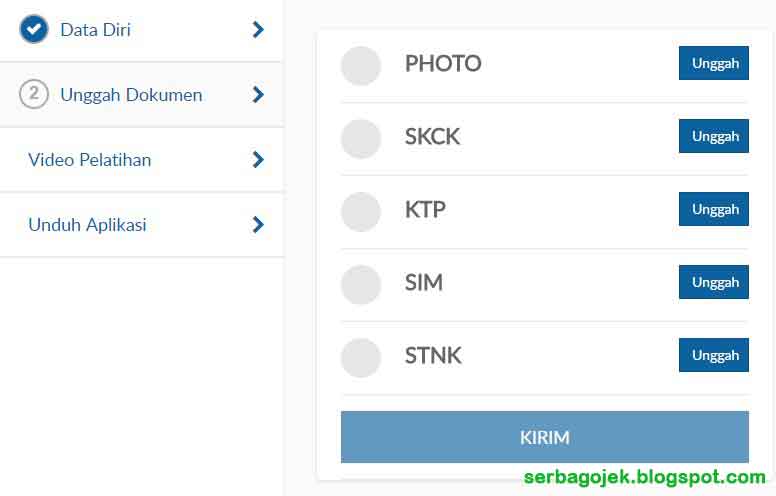The width and height of the screenshot is (776, 496).
Task: Open the Video Pelatihan menu item
Action: click(90, 160)
